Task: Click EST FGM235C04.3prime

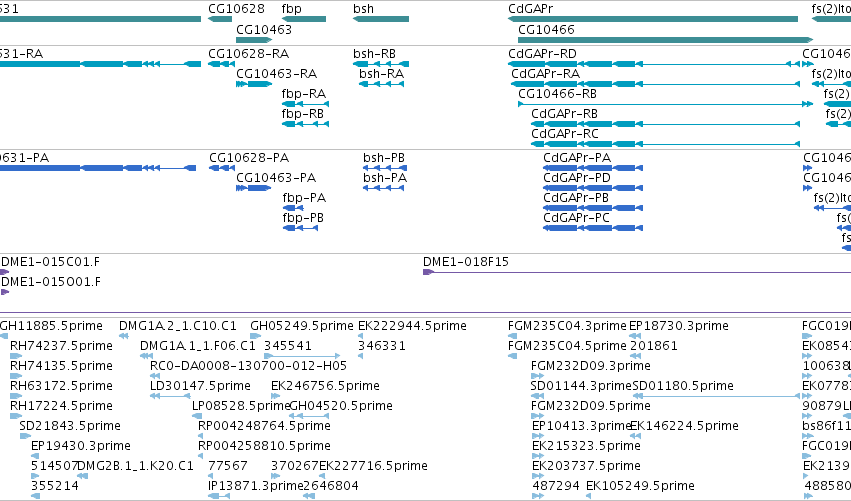Action: (567, 326)
